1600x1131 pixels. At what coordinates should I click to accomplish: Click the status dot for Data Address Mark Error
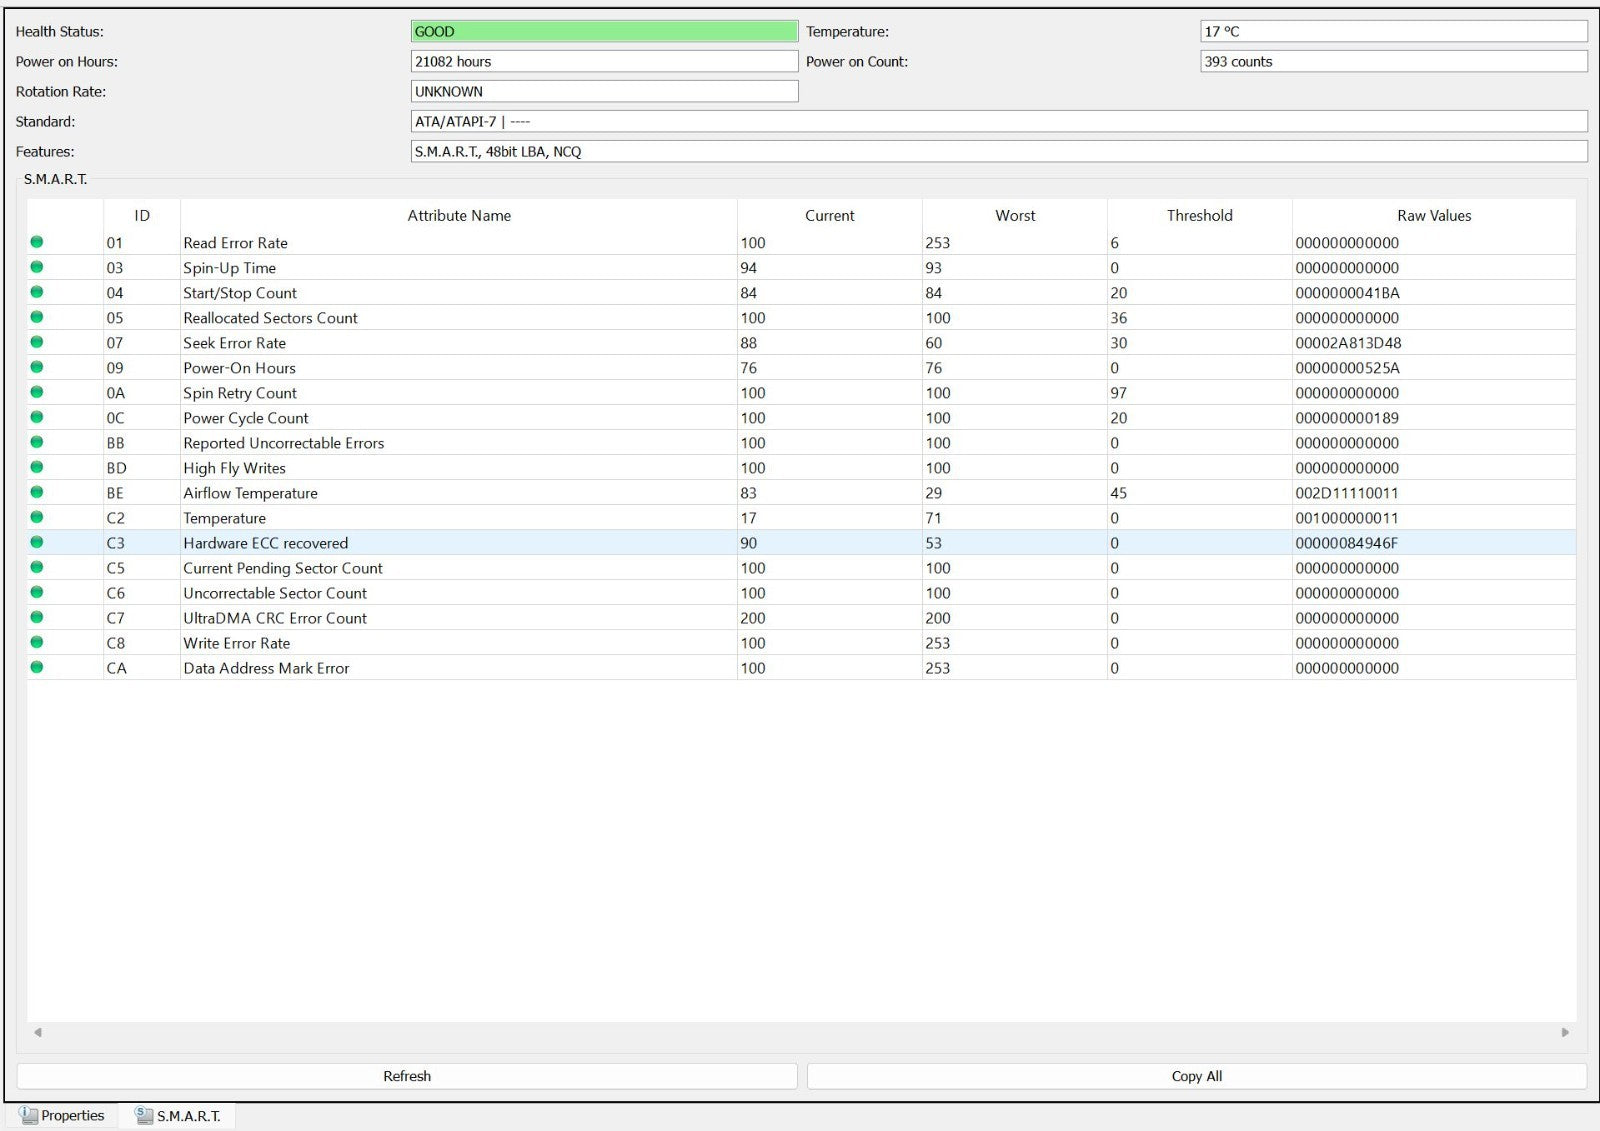(37, 667)
